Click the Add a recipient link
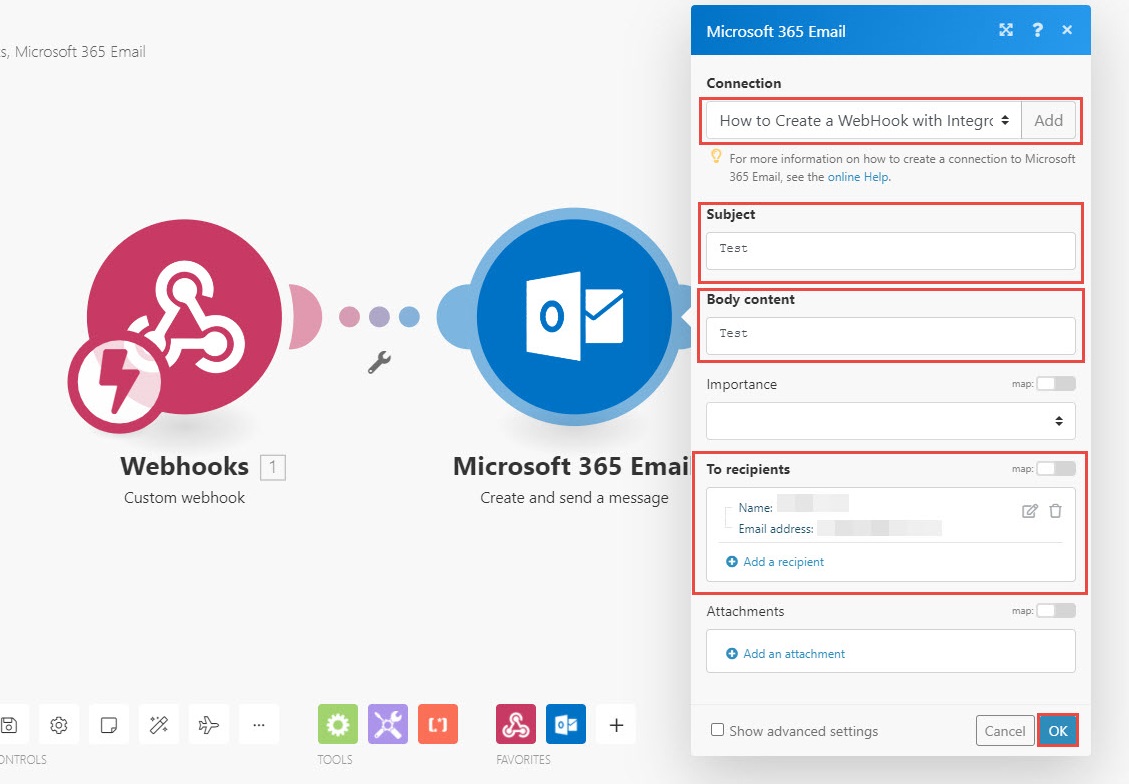This screenshot has height=784, width=1129. (x=783, y=562)
